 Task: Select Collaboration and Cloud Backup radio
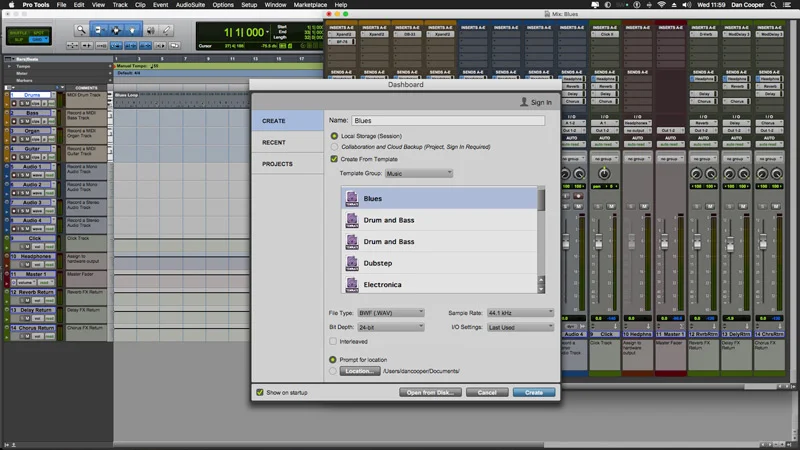pos(334,147)
